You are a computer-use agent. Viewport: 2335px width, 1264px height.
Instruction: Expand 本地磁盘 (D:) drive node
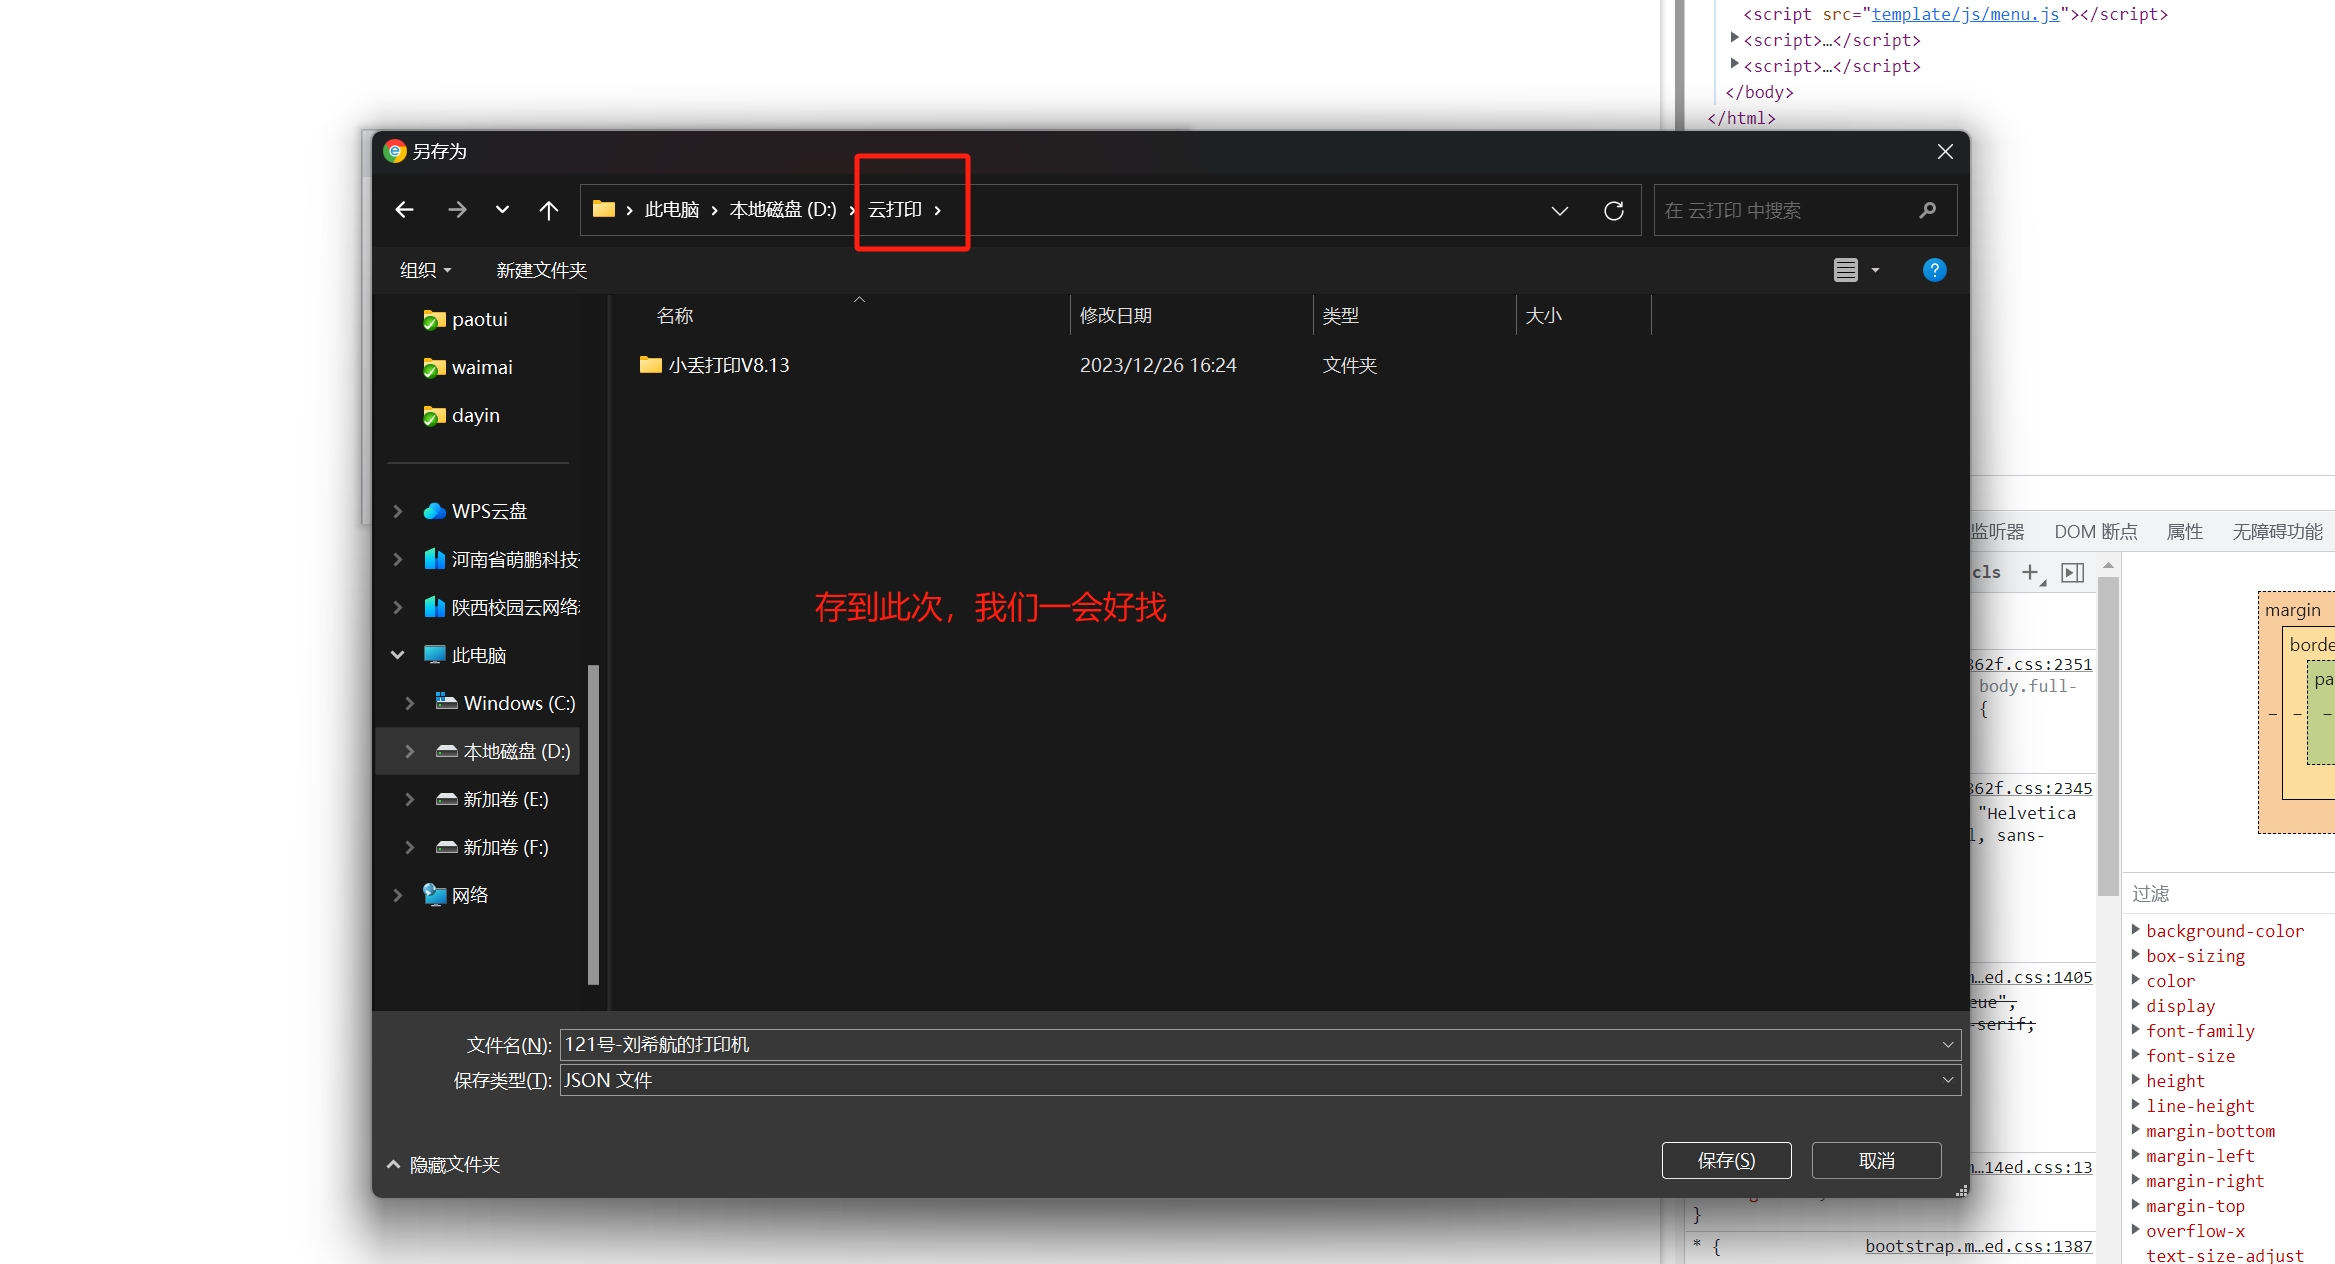pyautogui.click(x=410, y=751)
